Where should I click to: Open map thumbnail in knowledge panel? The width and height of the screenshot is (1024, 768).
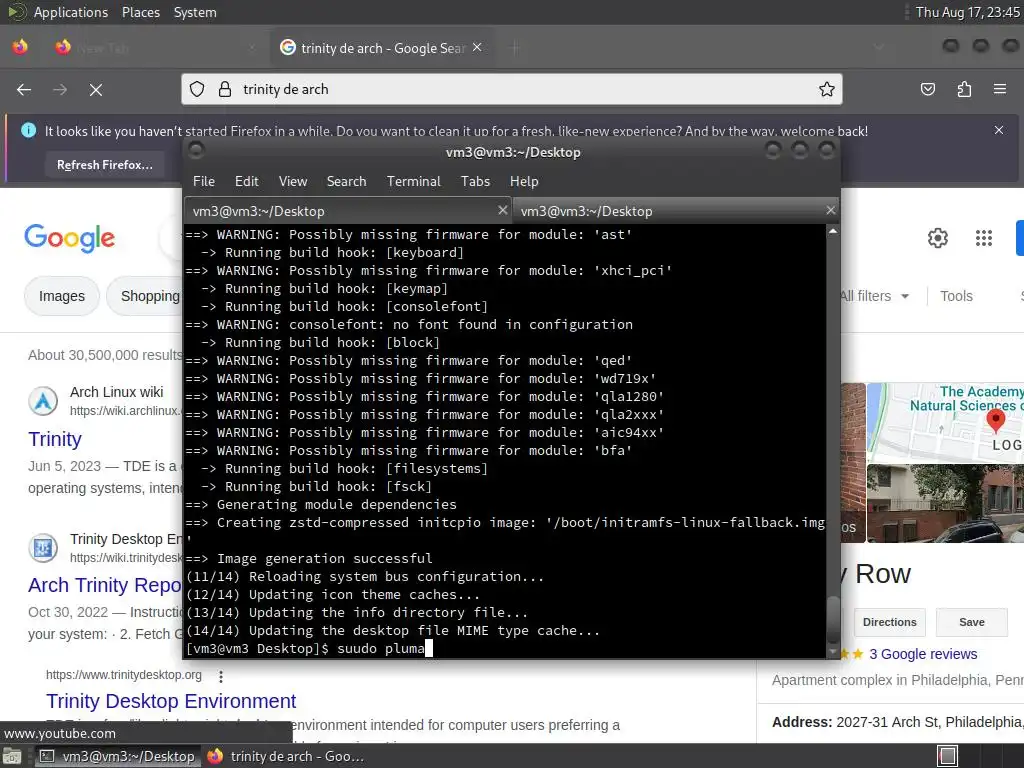coord(945,423)
